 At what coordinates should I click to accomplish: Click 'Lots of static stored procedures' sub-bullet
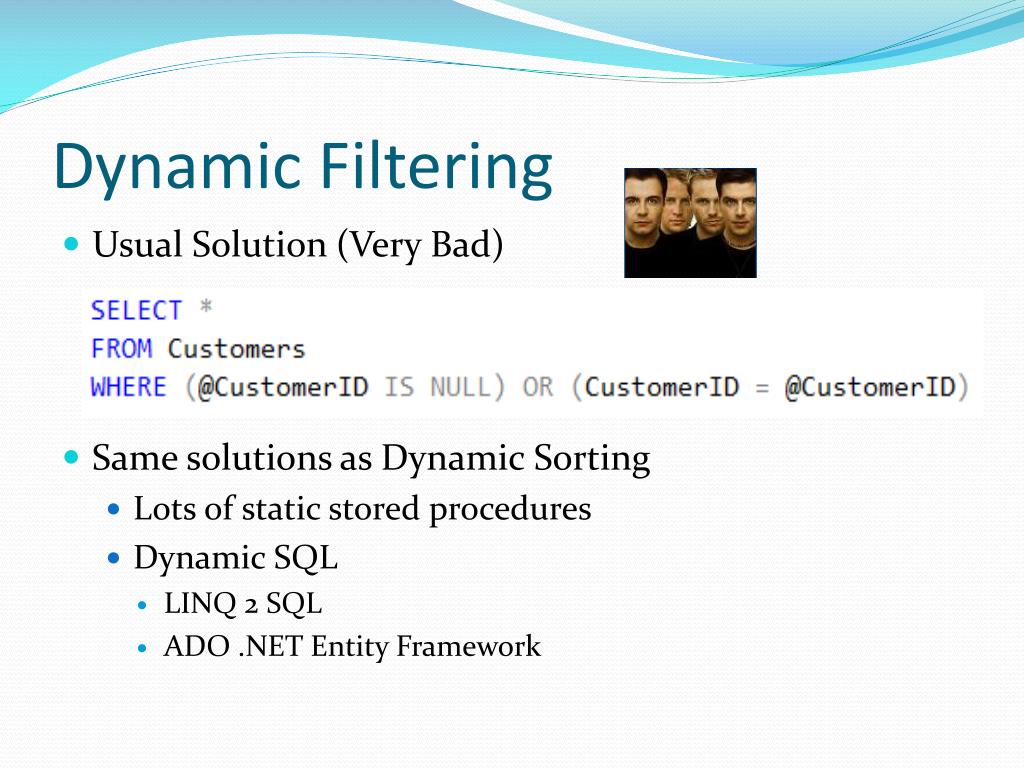(362, 509)
